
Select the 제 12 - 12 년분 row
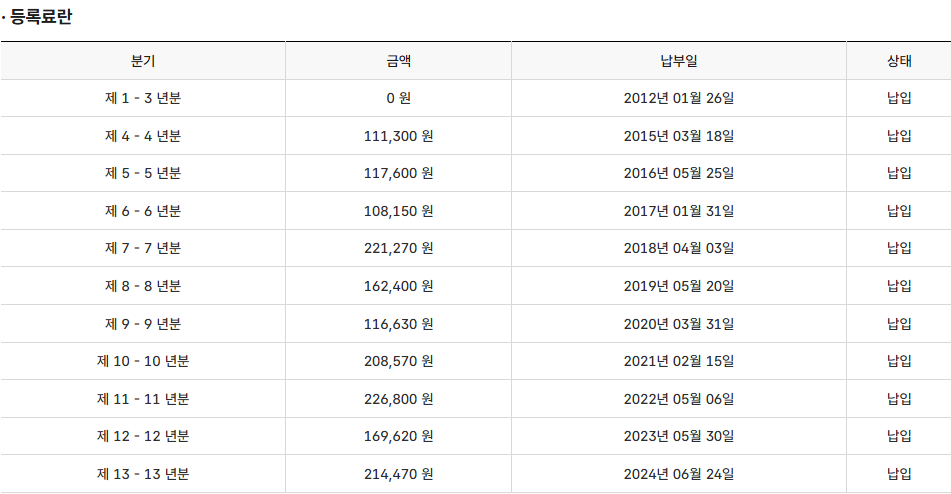point(143,436)
